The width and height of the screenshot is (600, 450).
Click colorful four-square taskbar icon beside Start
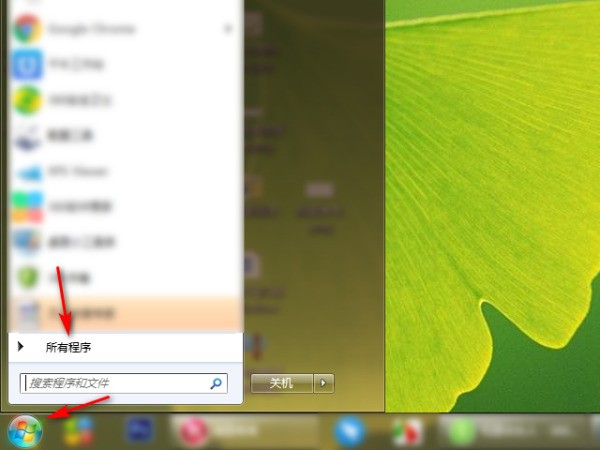[x=79, y=431]
